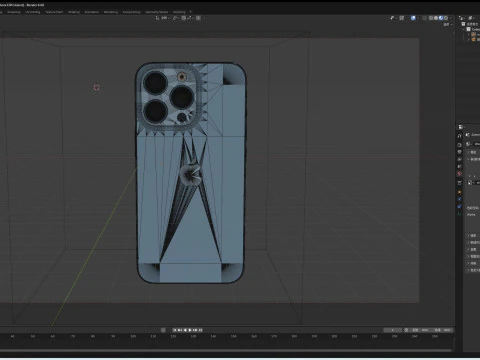Switch viewport to rendered shading
Image resolution: width=480 pixels, height=360 pixels.
tap(446, 18)
